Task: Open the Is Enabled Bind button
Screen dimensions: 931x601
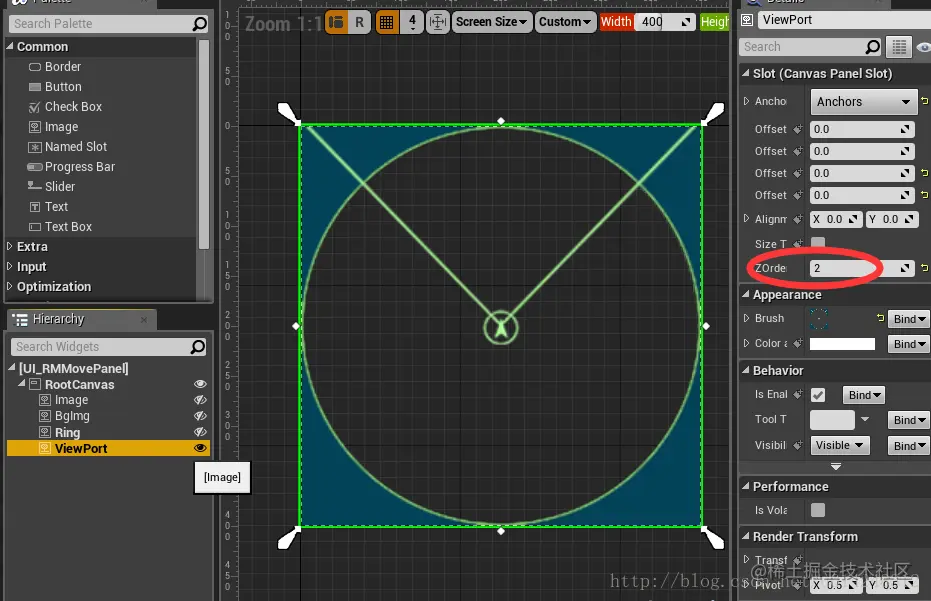Action: [x=864, y=395]
